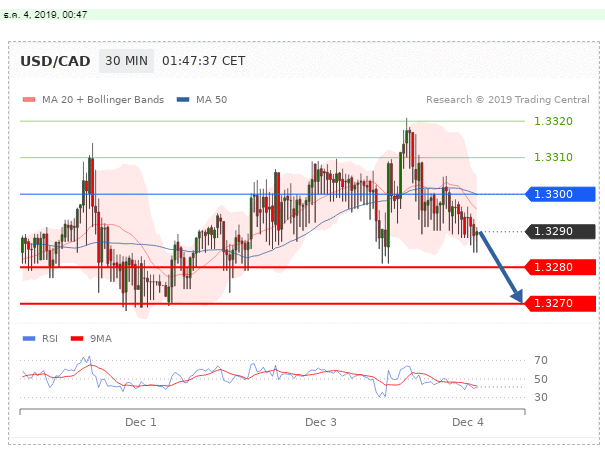This screenshot has height=451, width=605.
Task: Click the Dec 1 date axis label
Action: click(x=141, y=422)
